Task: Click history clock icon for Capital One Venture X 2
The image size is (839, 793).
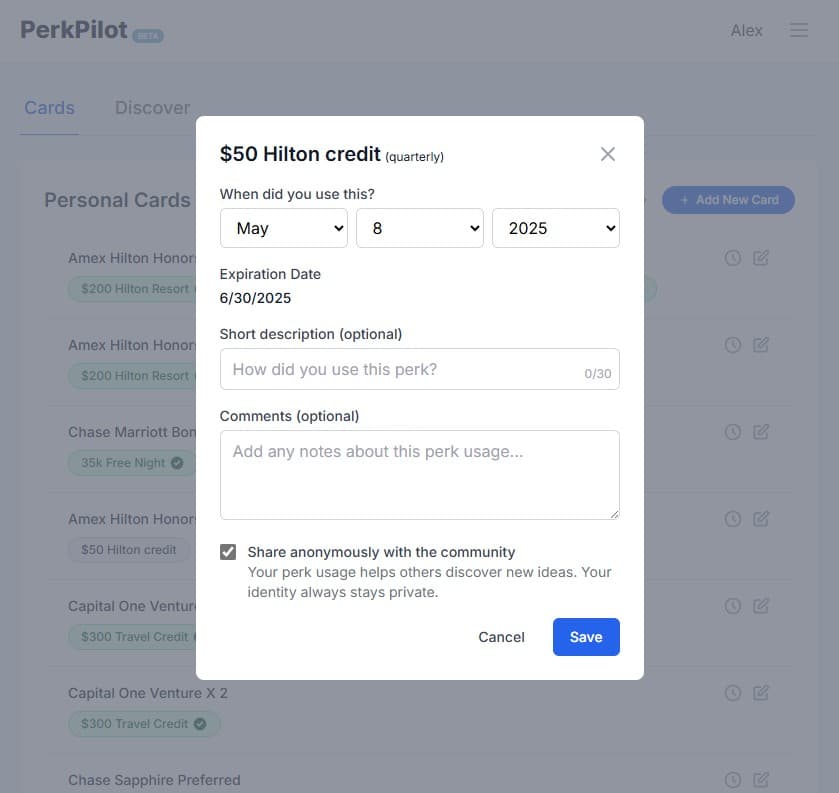Action: 733,693
